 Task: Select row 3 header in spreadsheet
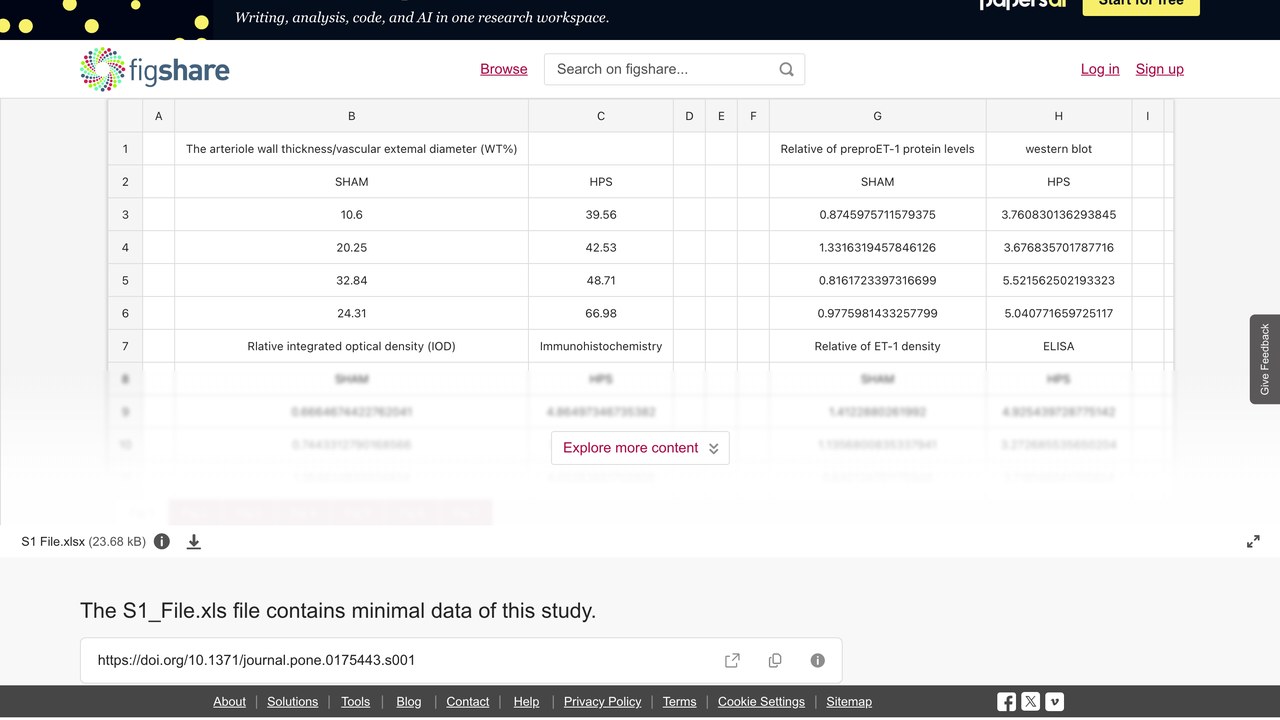click(125, 214)
